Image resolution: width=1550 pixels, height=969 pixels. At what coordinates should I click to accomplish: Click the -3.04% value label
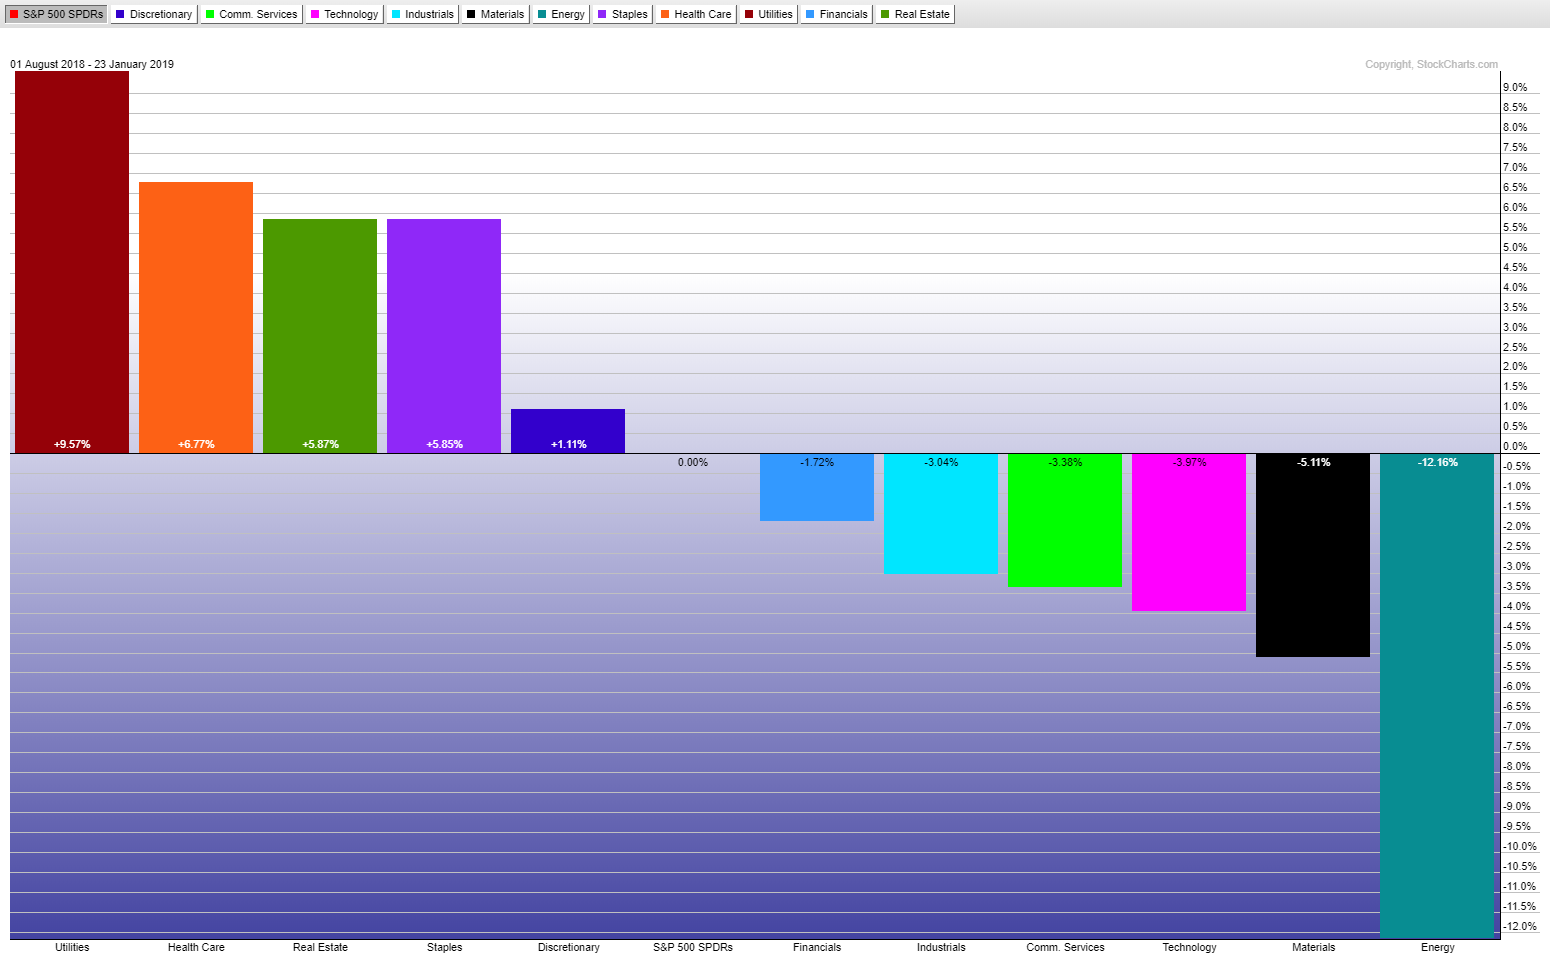pyautogui.click(x=941, y=462)
